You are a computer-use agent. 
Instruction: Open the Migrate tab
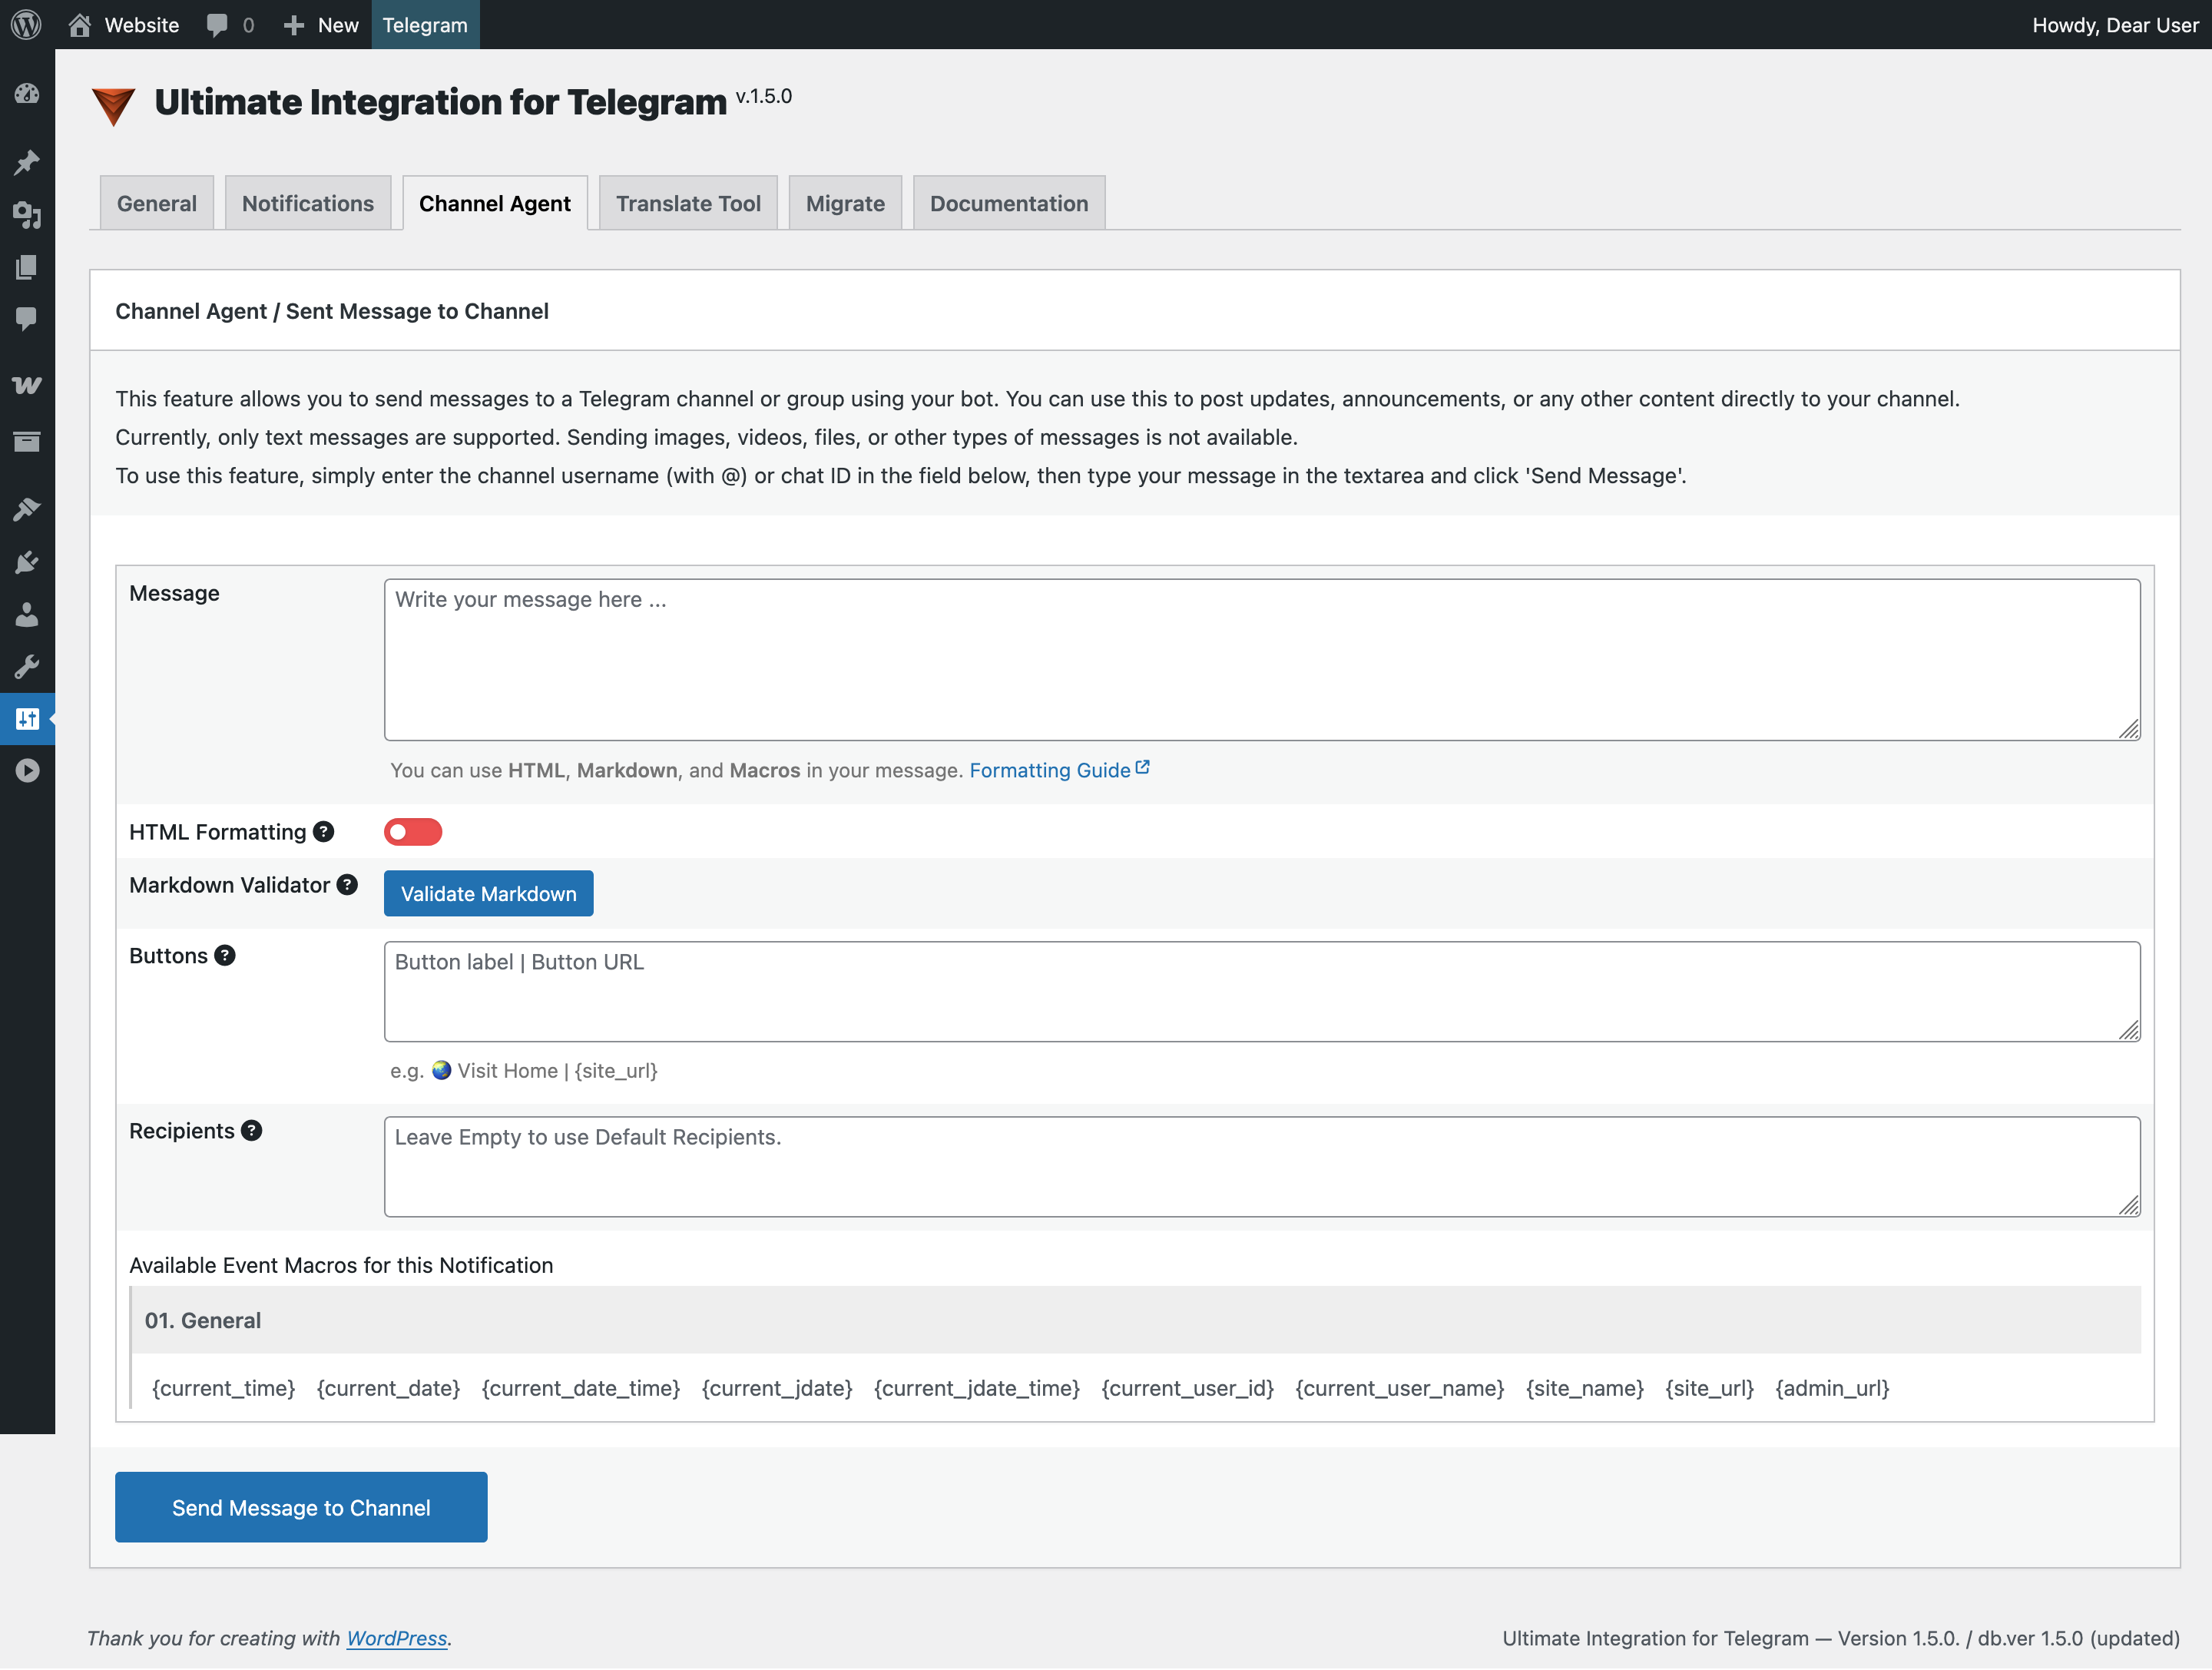(845, 203)
